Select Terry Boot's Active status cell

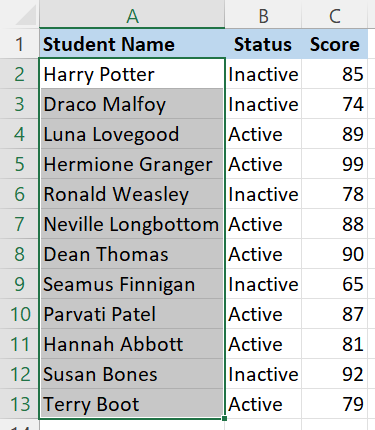coord(263,404)
